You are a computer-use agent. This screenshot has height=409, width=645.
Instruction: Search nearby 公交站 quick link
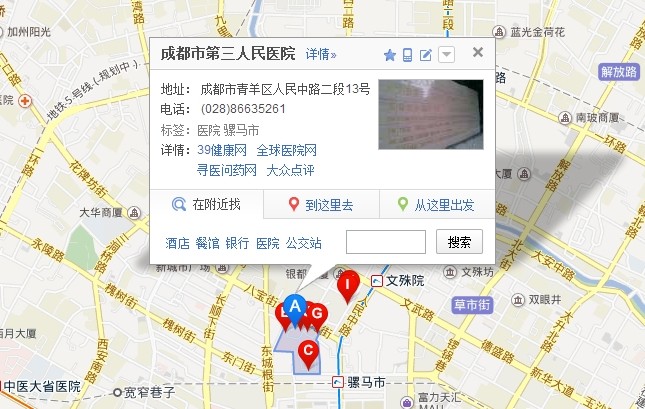click(304, 243)
